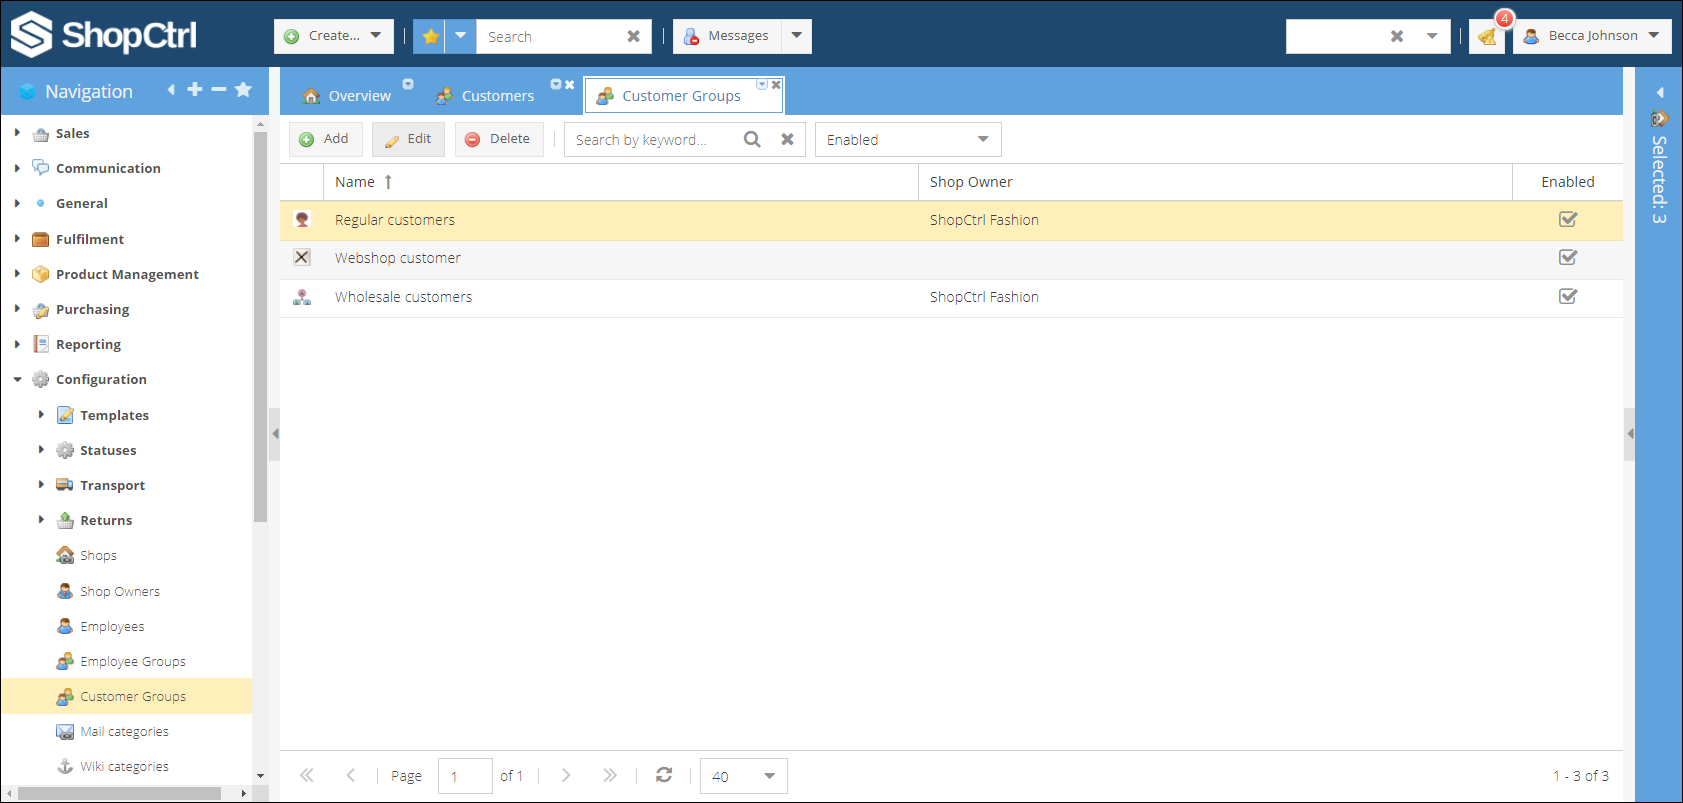Collapse navigation with the left arrow icon
1683x803 pixels.
point(171,90)
